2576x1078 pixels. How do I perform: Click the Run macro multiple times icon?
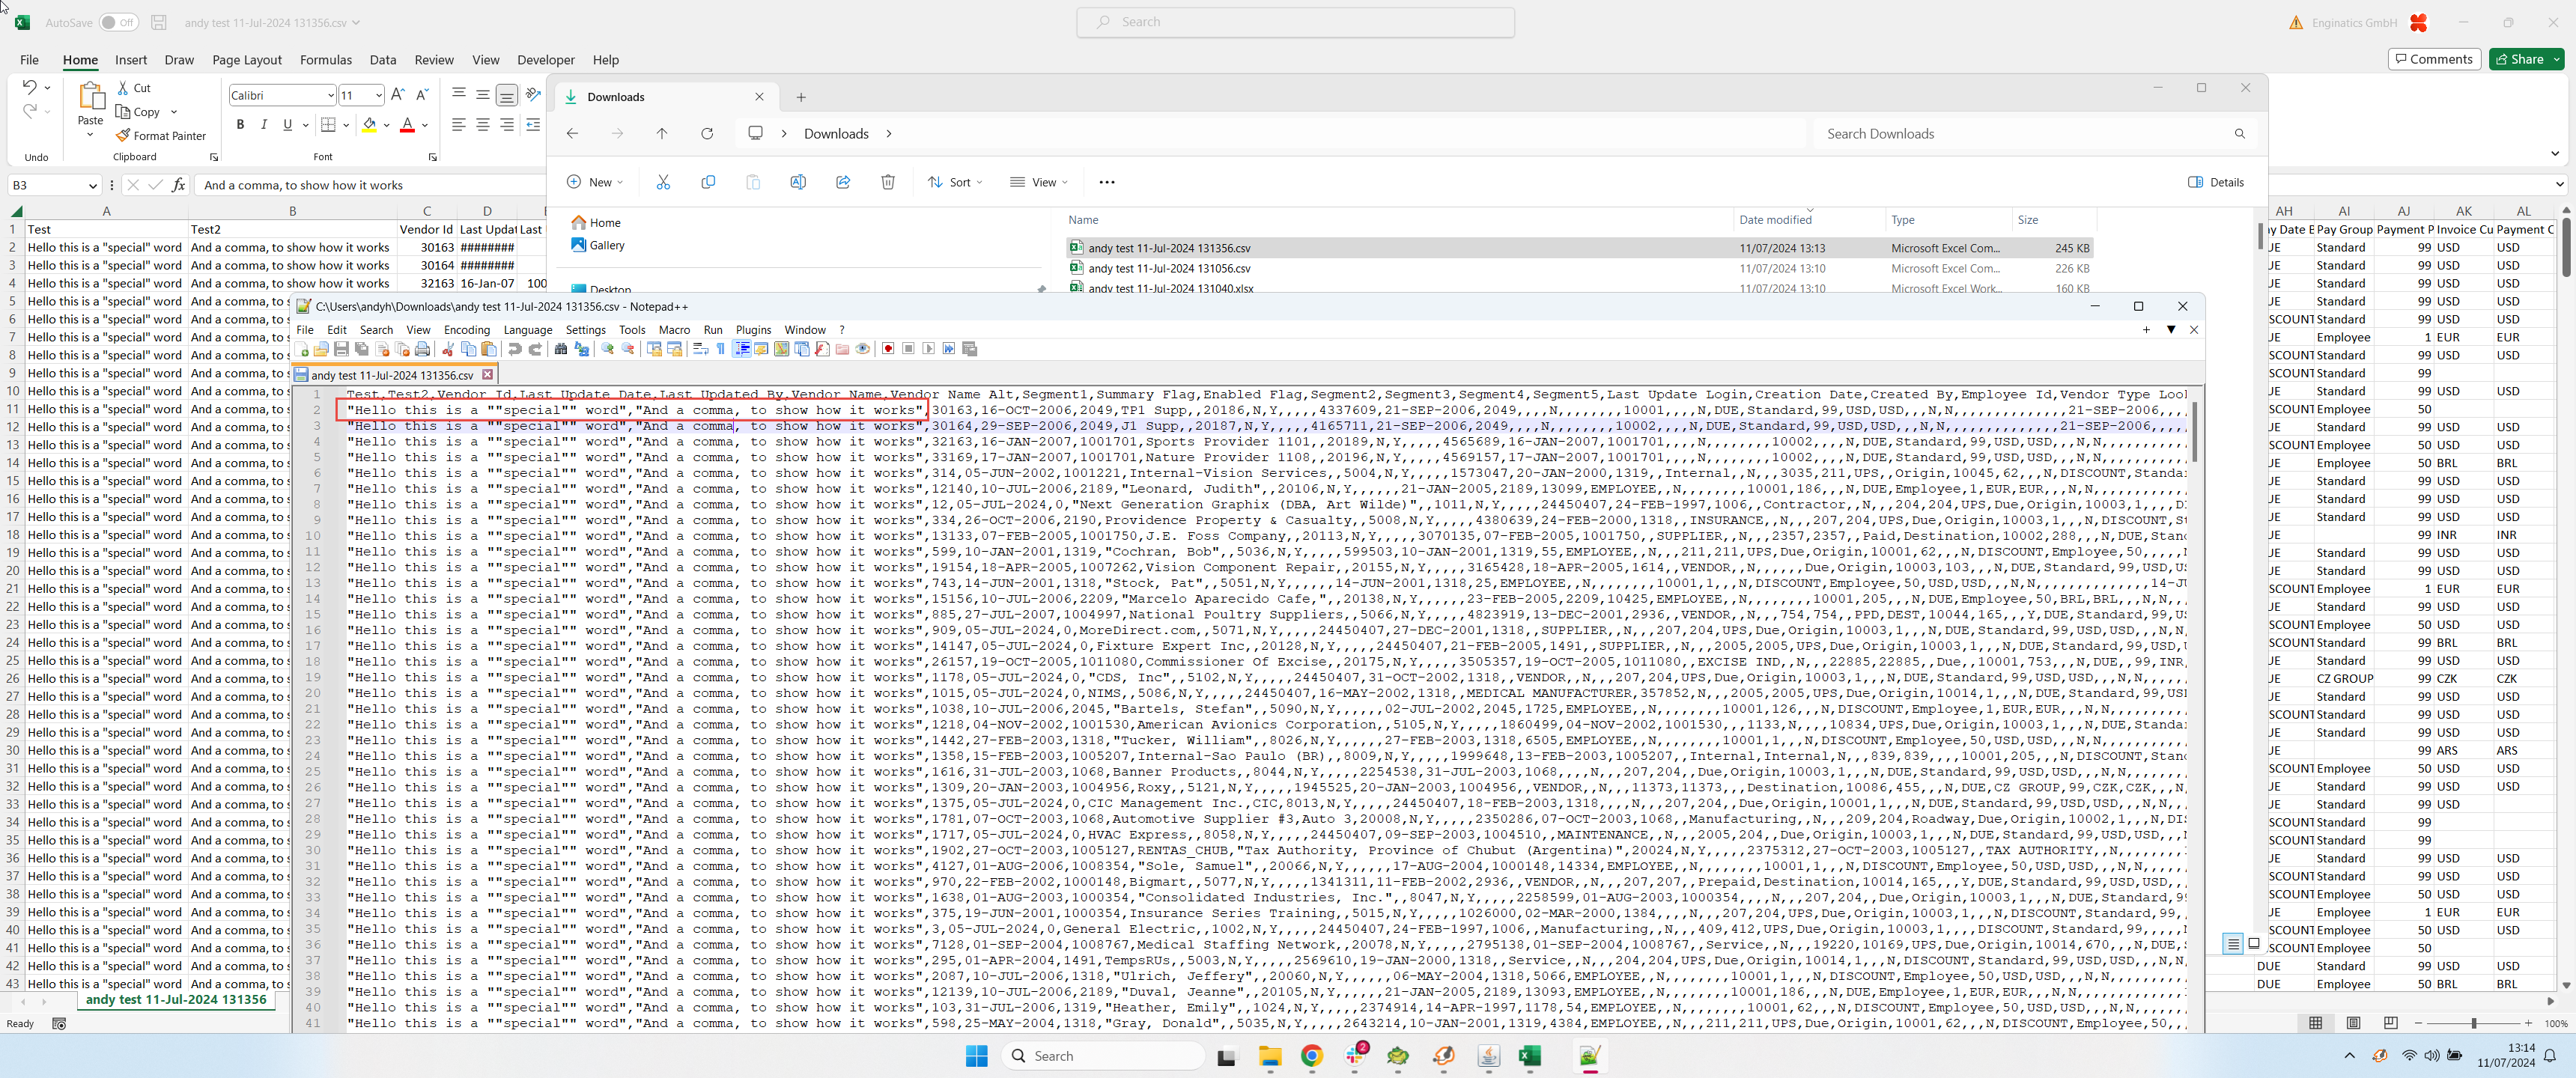pos(949,349)
